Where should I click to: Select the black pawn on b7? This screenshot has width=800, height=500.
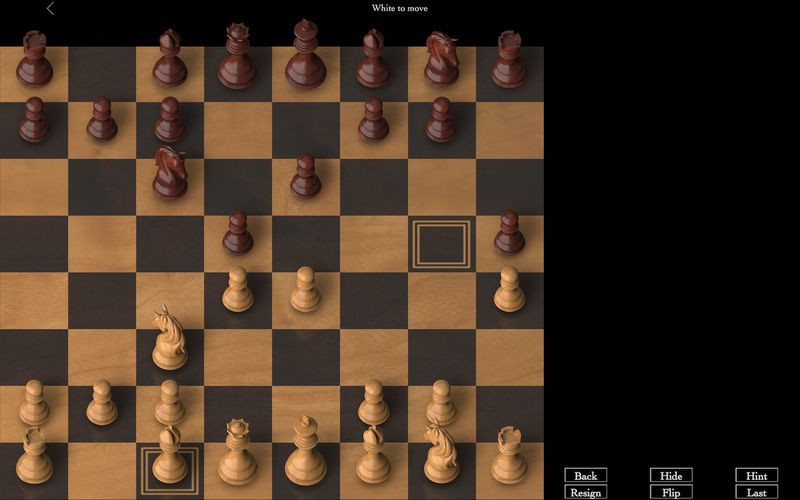[102, 118]
